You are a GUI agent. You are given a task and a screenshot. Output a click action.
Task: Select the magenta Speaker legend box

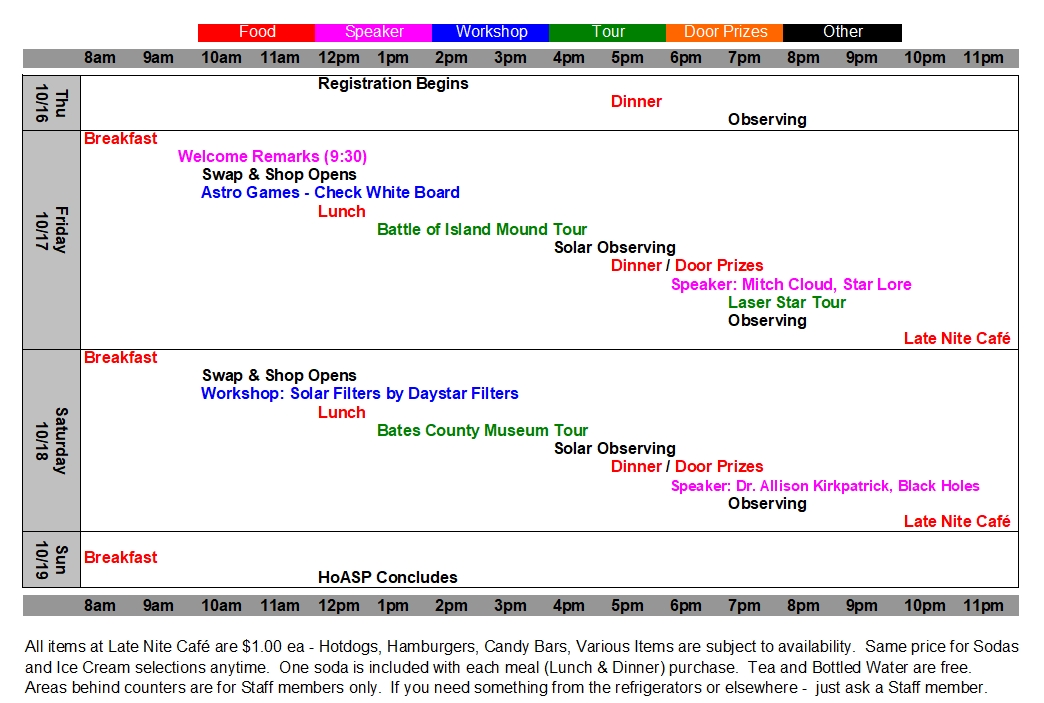(373, 32)
